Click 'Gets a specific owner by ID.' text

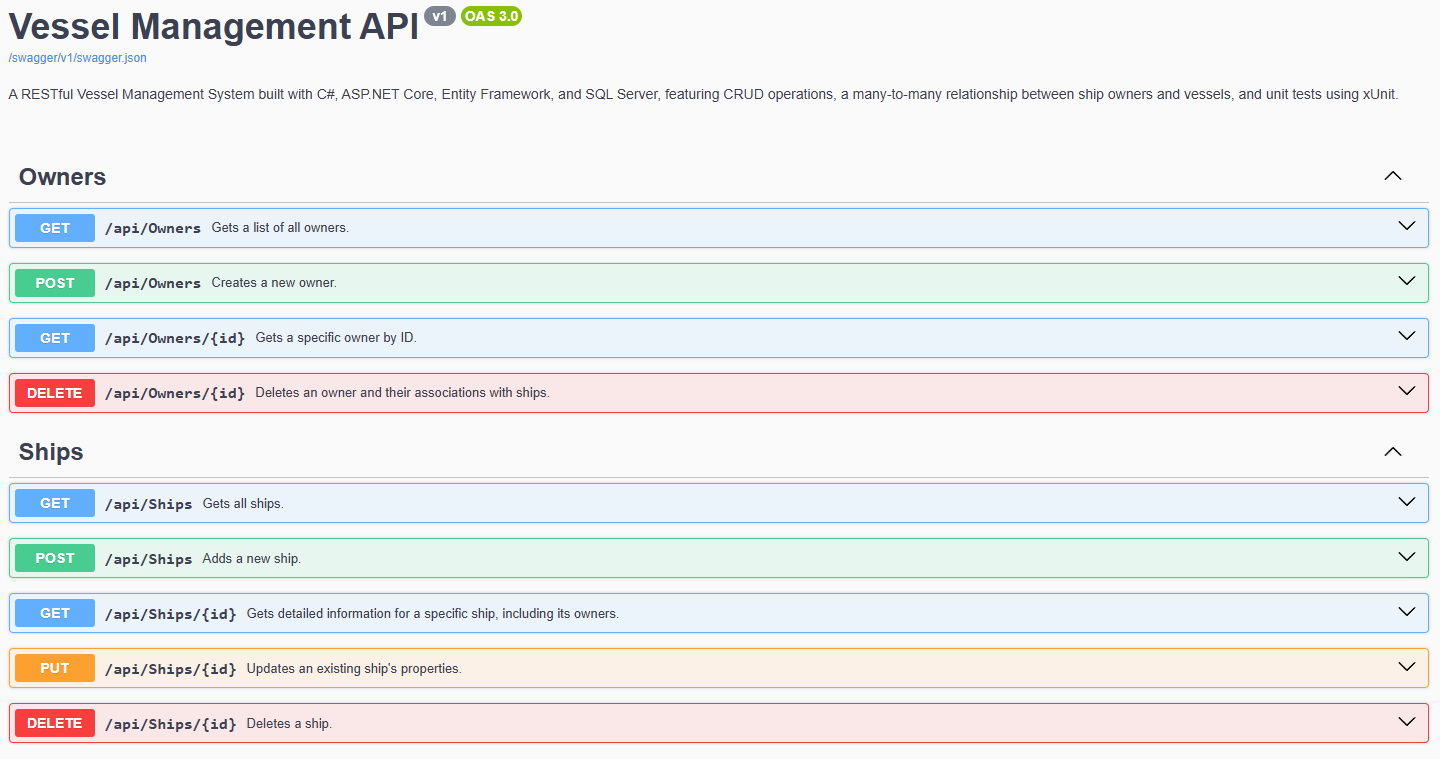click(336, 338)
